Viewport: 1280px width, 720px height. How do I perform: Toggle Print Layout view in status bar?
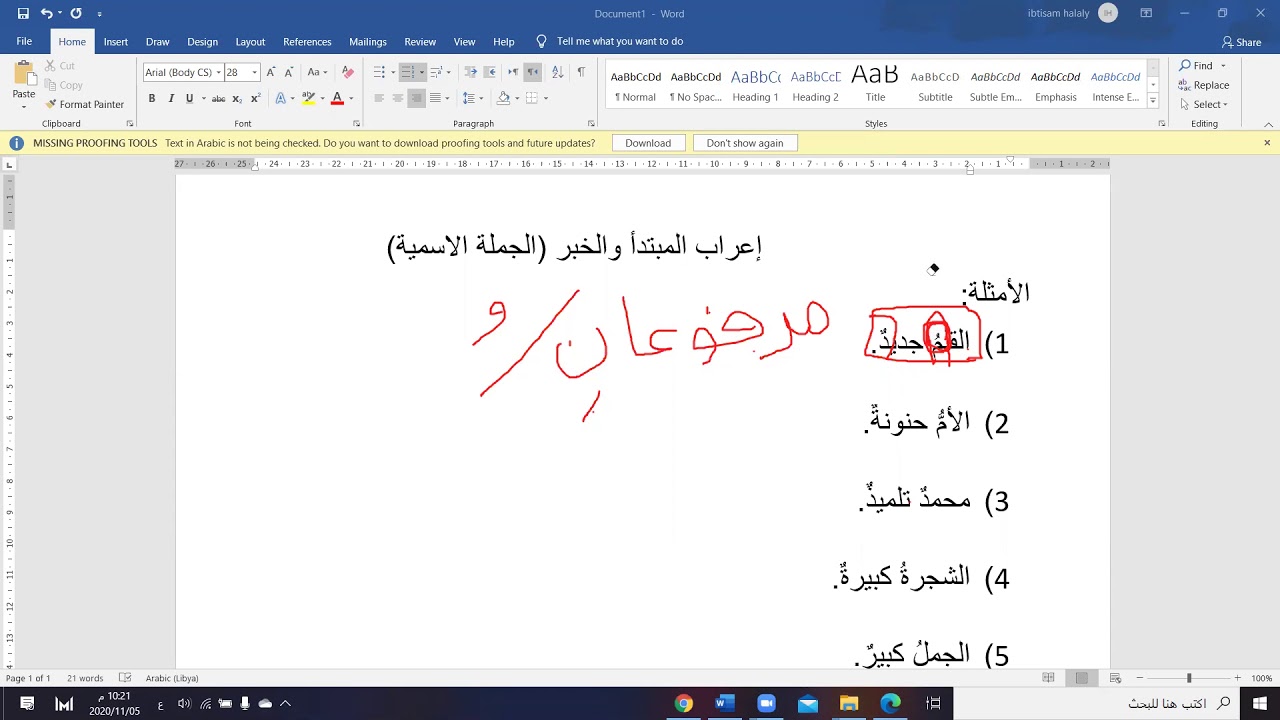pos(1082,678)
